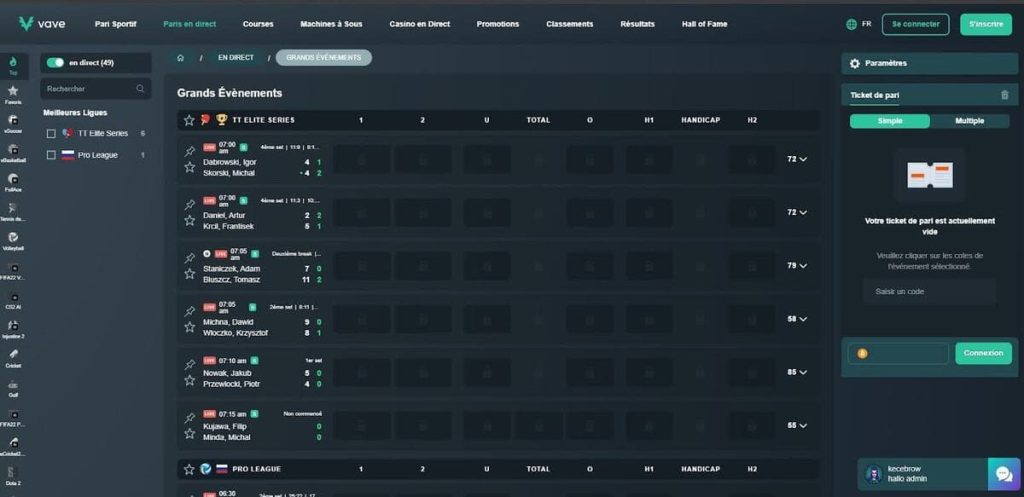
Task: Select Volleyball in the sports sidebar
Action: pyautogui.click(x=13, y=239)
